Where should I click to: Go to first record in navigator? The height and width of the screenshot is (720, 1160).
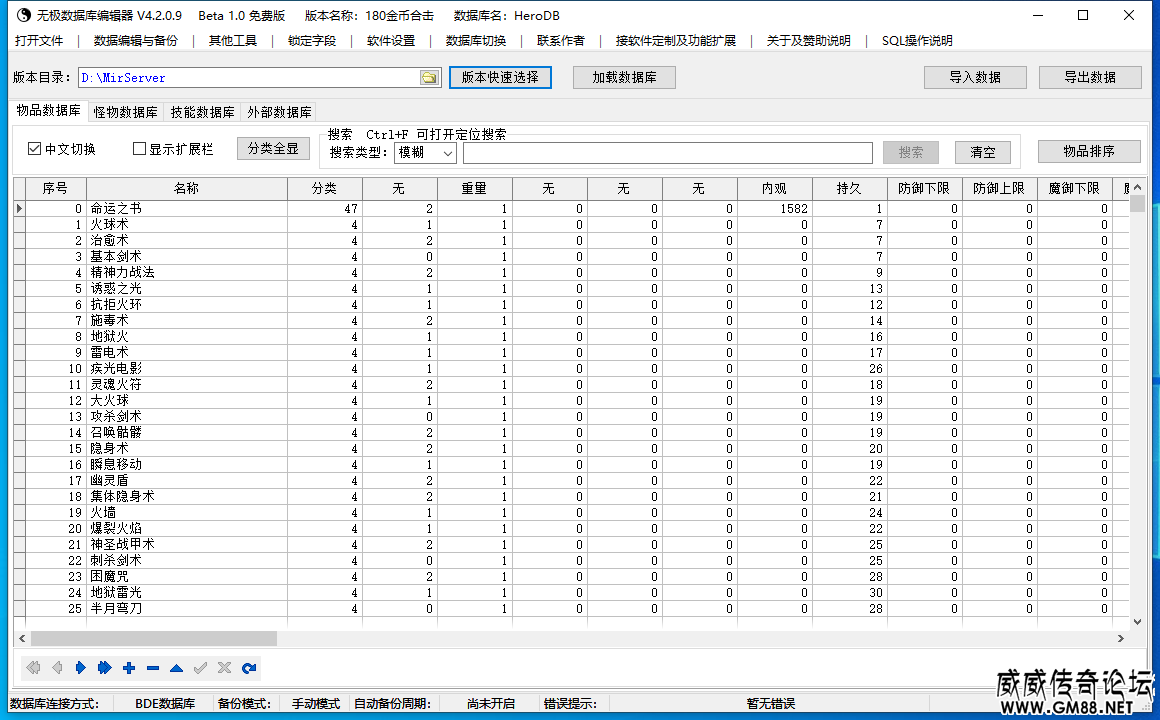tap(33, 668)
